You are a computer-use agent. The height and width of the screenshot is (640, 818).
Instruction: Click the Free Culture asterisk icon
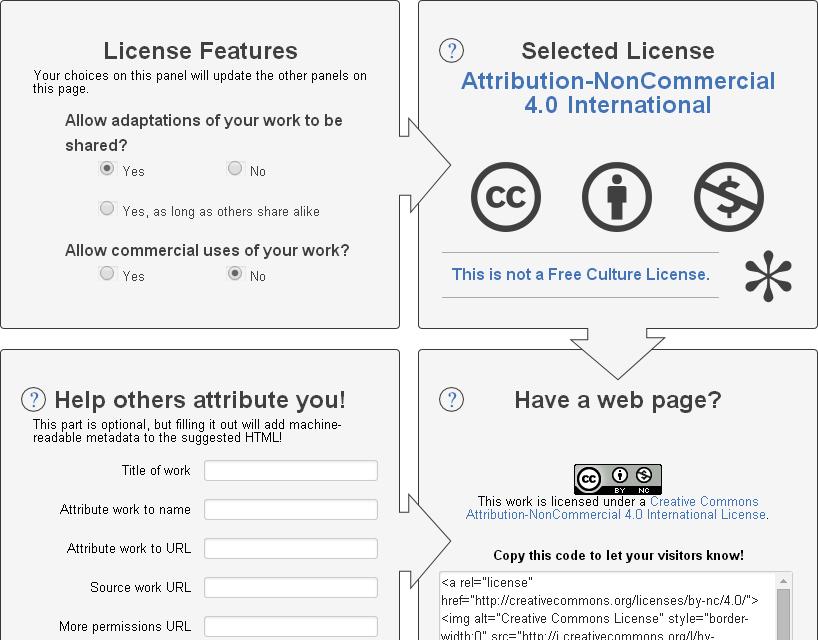click(768, 276)
